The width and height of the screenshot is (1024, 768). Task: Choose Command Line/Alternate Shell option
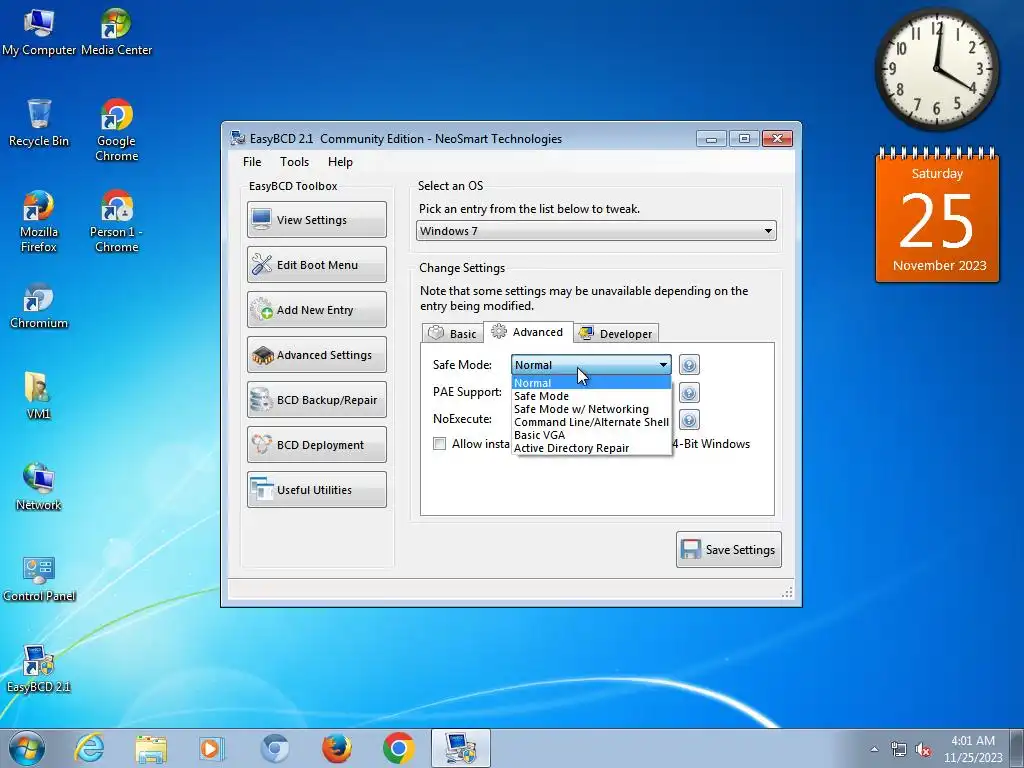591,422
